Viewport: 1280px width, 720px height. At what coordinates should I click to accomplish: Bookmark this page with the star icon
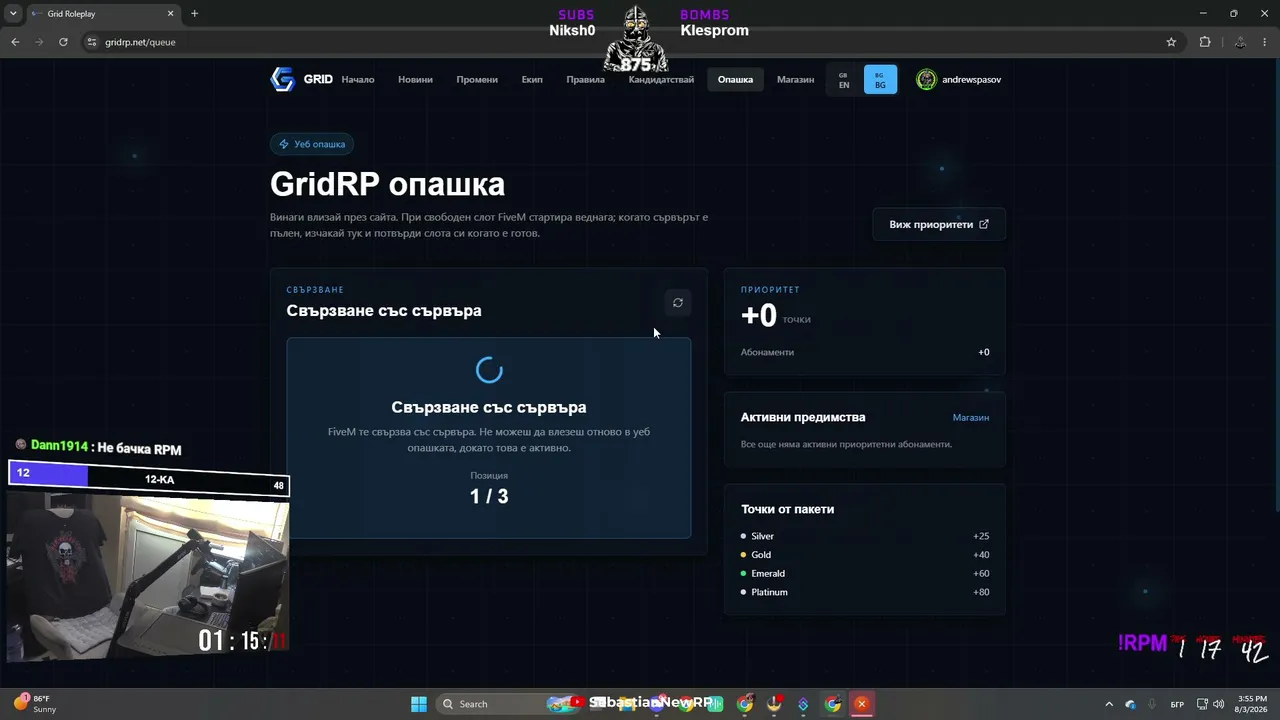[1171, 42]
